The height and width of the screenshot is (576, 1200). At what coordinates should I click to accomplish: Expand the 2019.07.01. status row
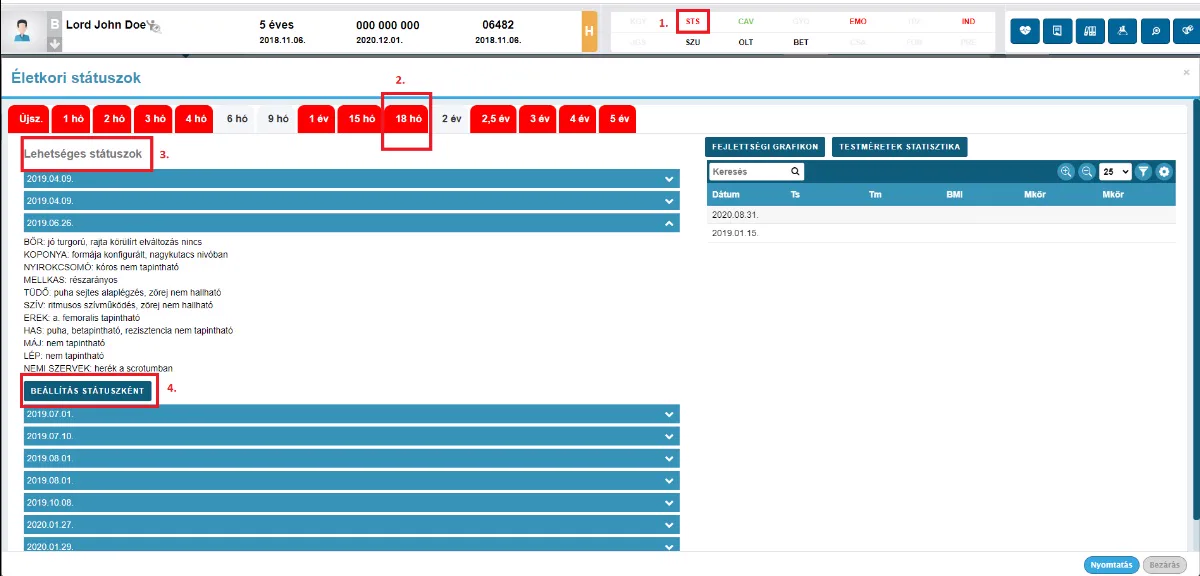[x=352, y=413]
